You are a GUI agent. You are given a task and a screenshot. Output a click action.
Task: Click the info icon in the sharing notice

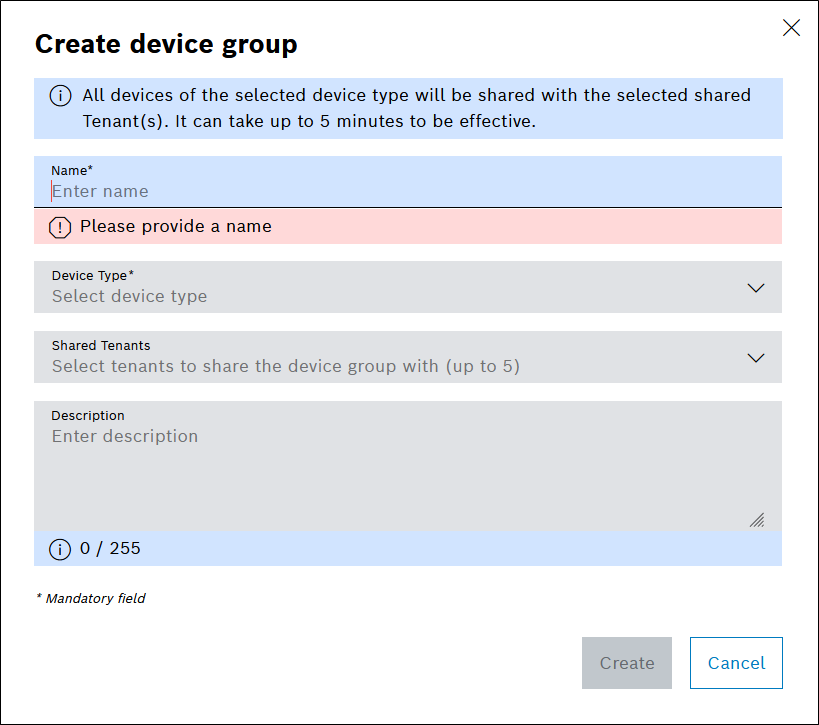coord(60,96)
